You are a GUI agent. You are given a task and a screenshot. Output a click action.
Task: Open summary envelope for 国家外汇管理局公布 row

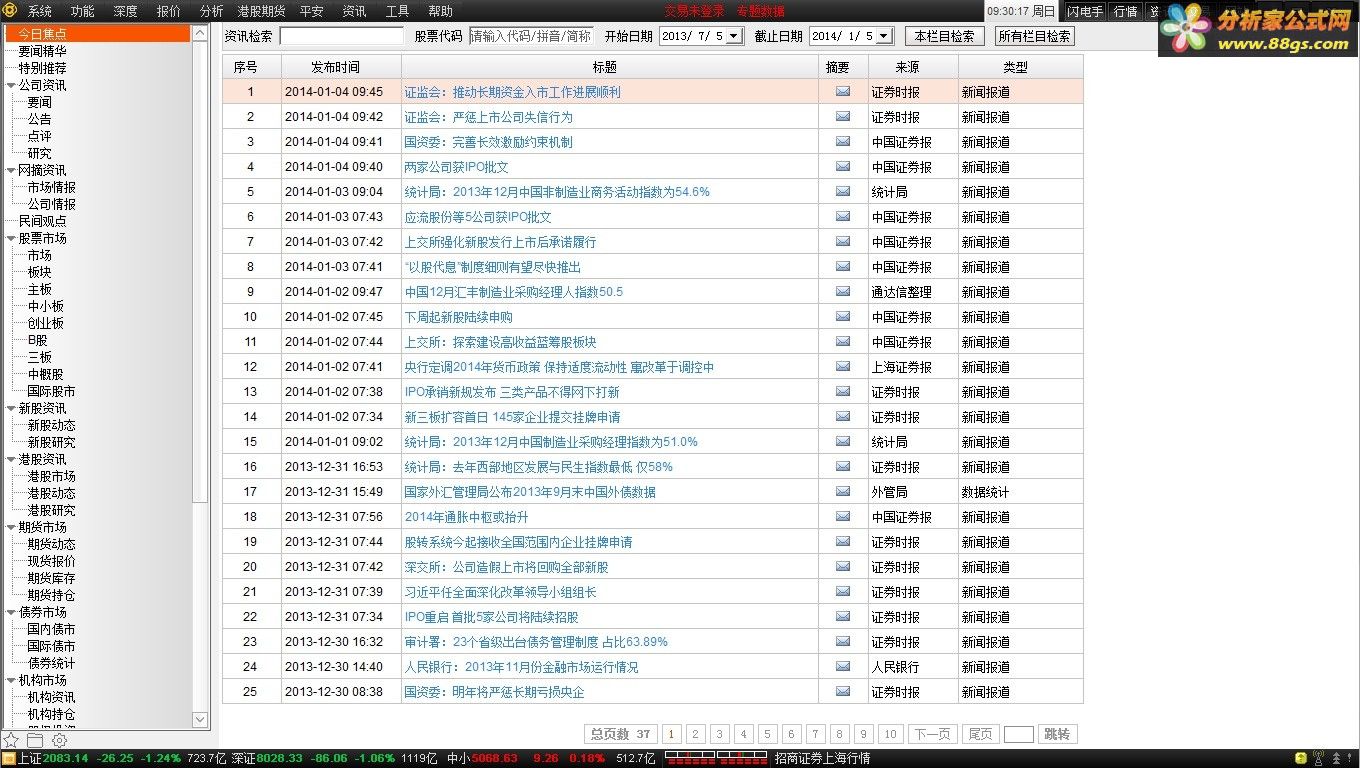pos(843,491)
